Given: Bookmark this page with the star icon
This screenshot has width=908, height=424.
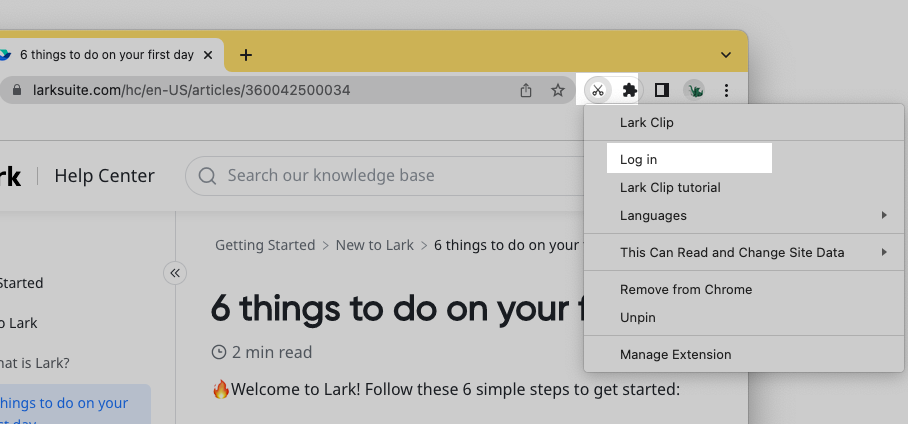Looking at the screenshot, I should click(558, 90).
